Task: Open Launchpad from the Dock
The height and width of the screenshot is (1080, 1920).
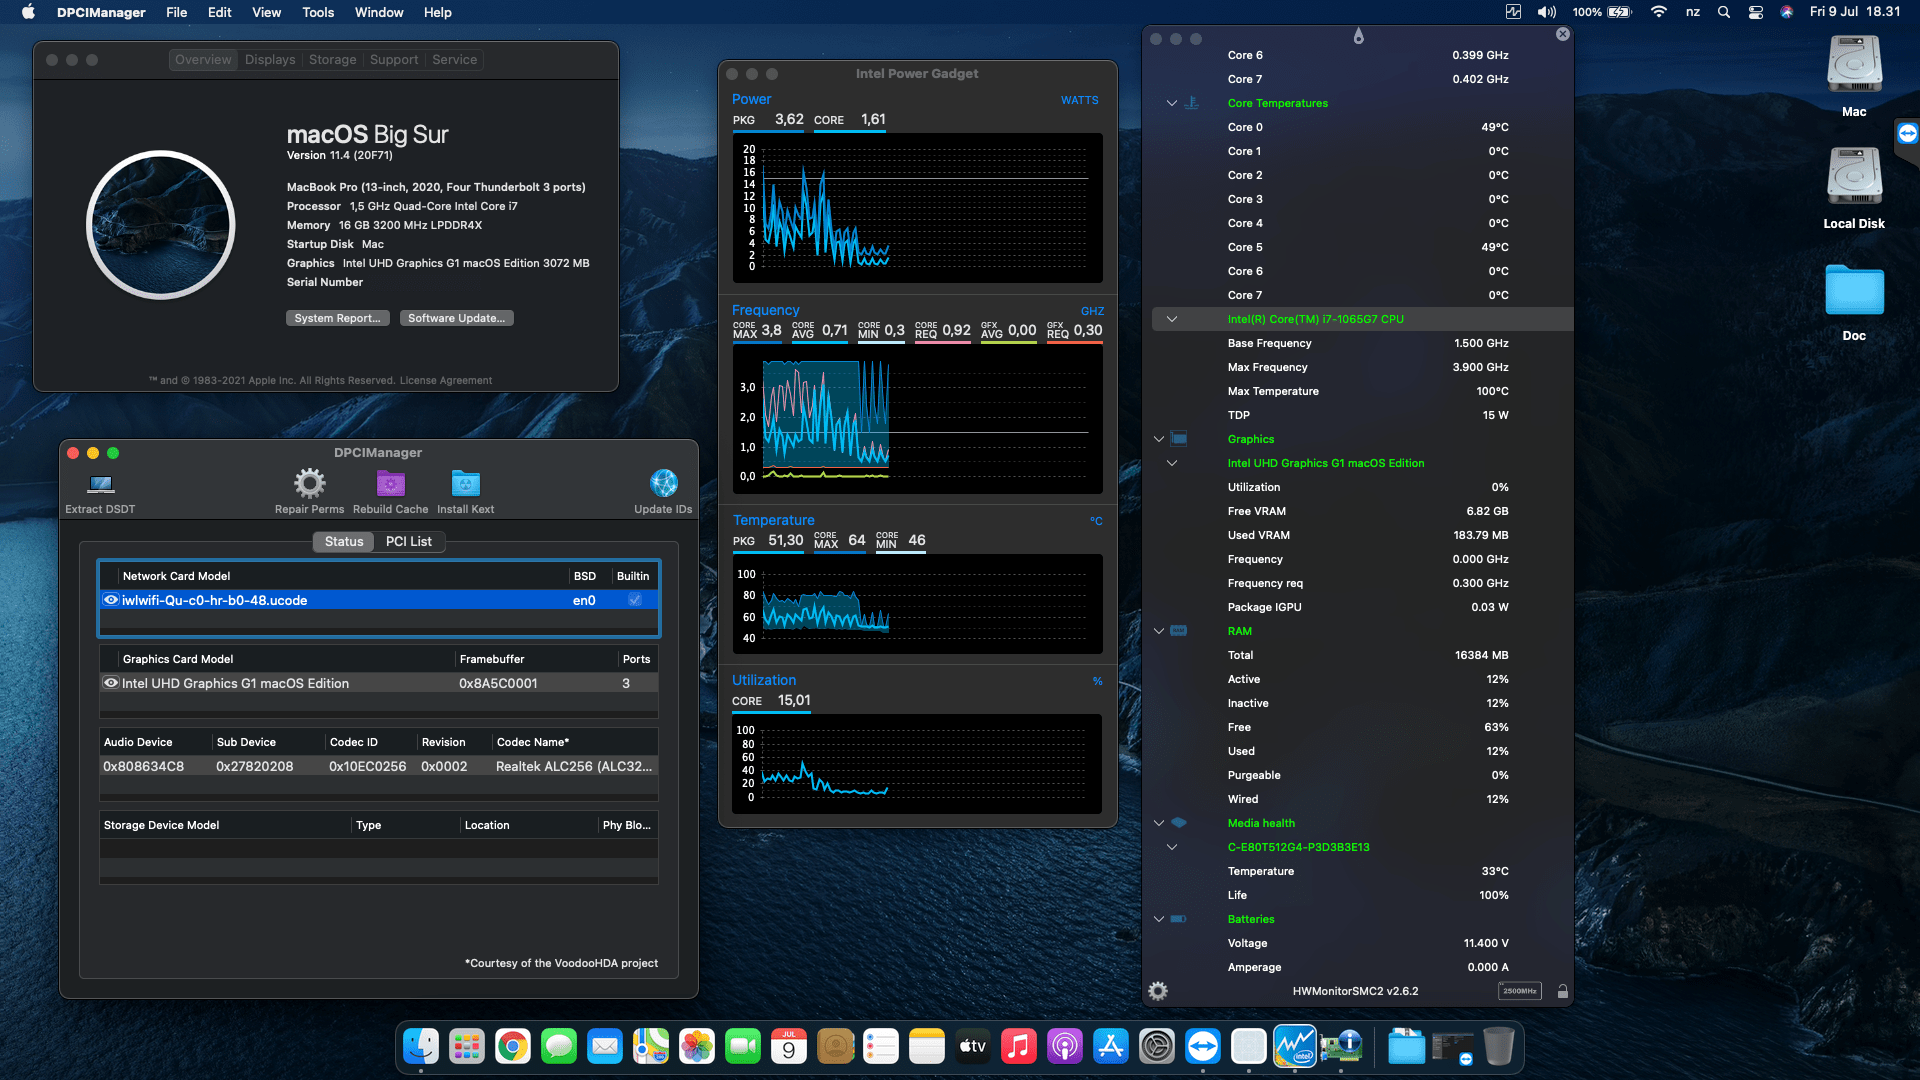Action: pos(467,1047)
